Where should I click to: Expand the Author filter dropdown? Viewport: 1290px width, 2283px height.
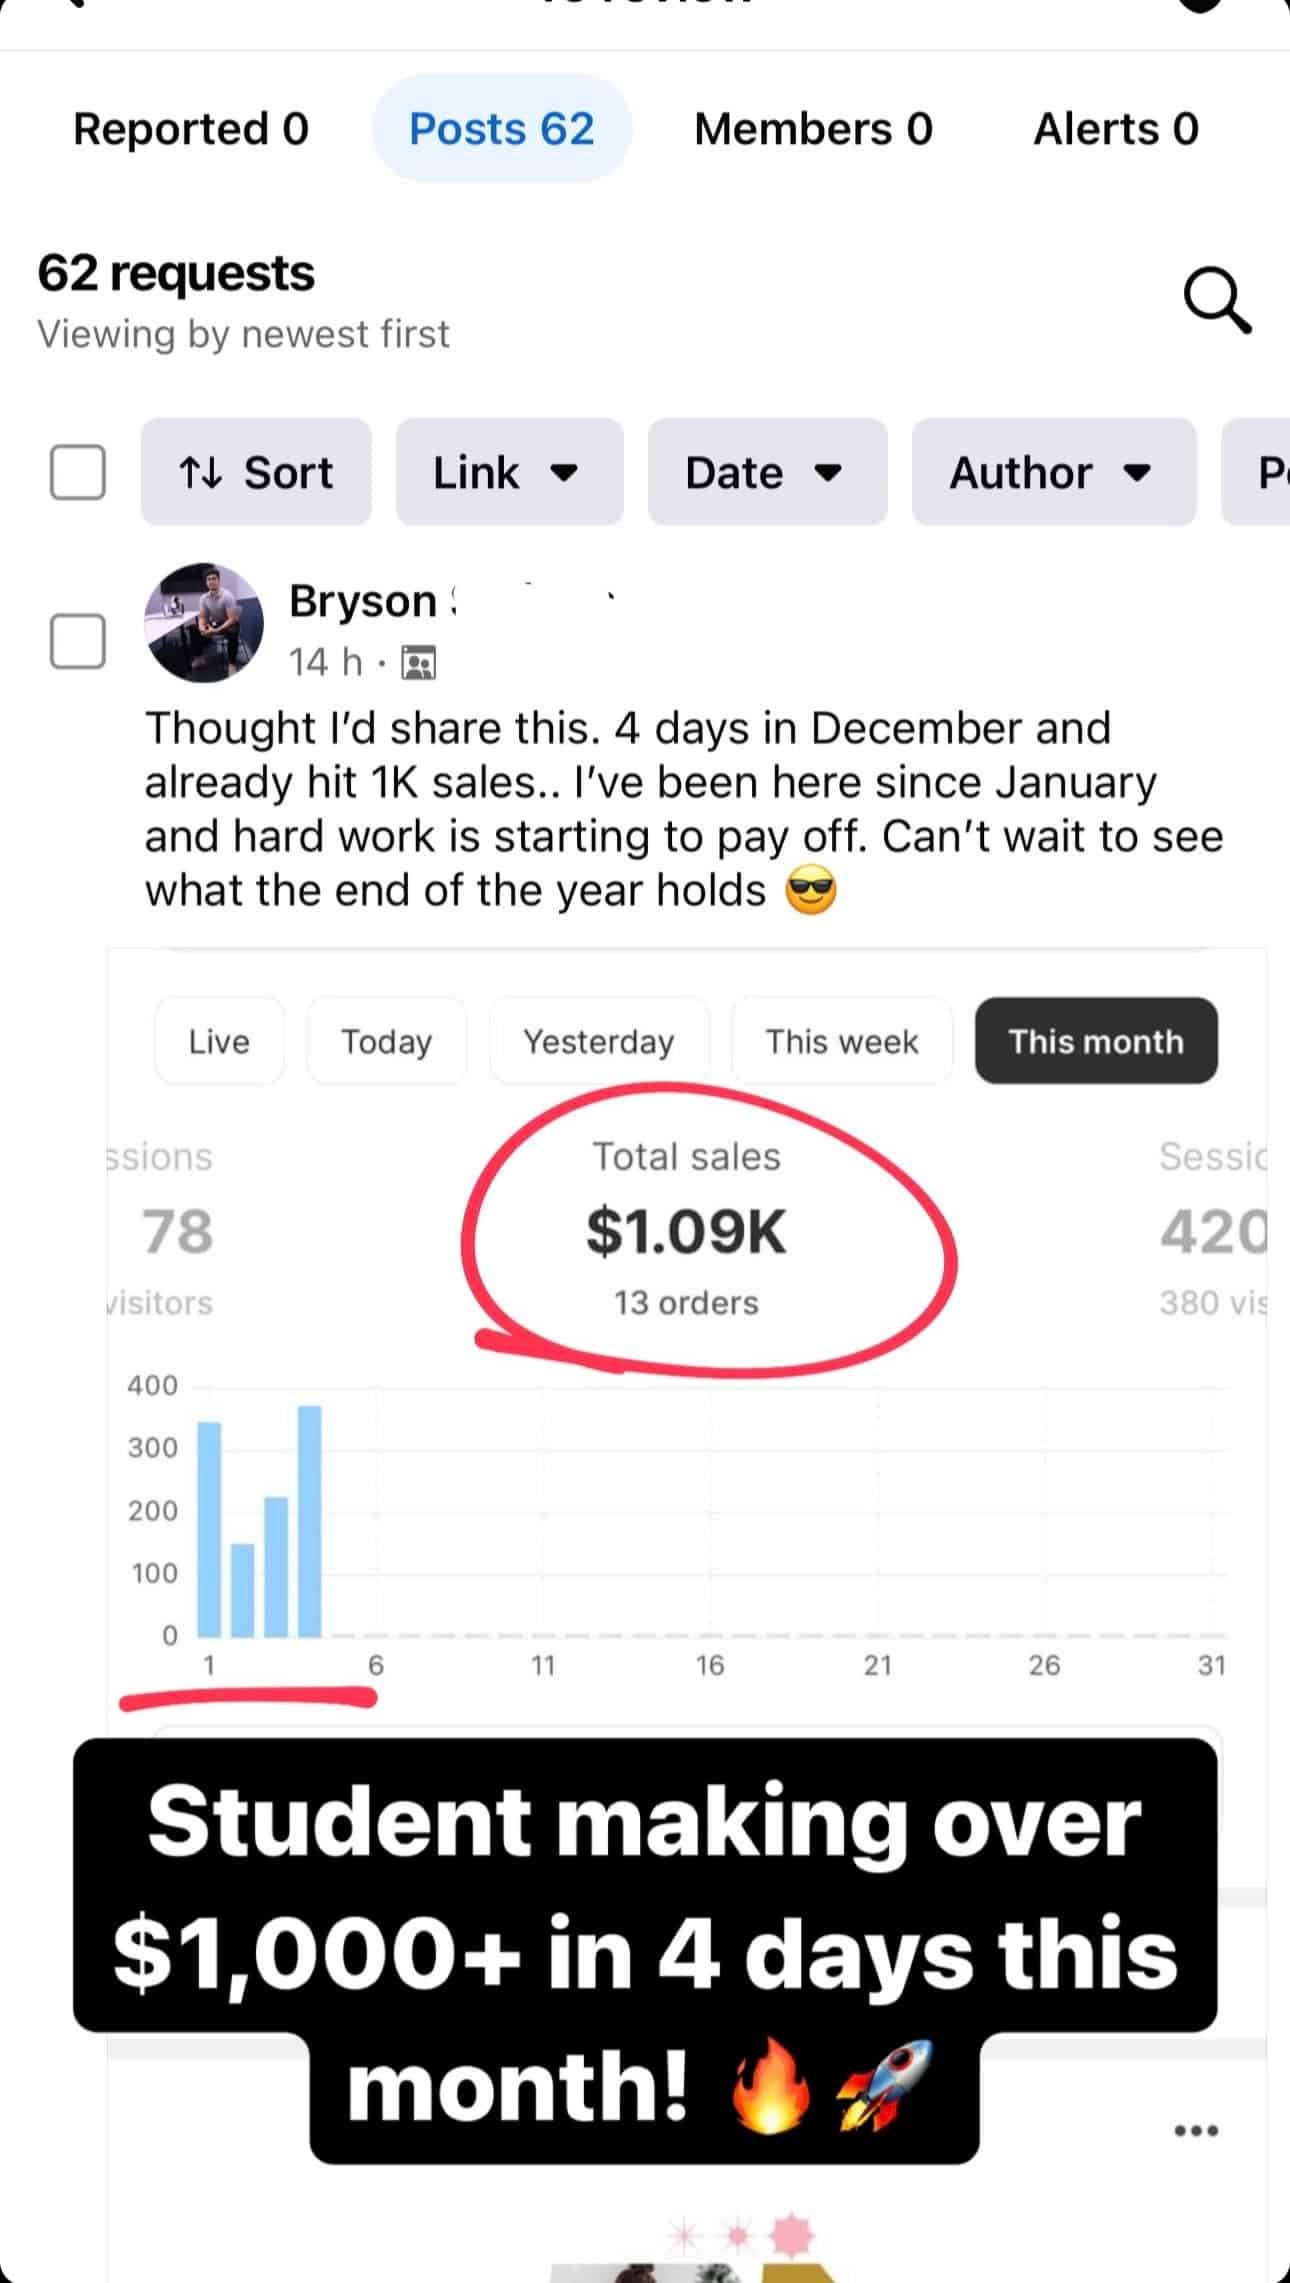pyautogui.click(x=1053, y=472)
